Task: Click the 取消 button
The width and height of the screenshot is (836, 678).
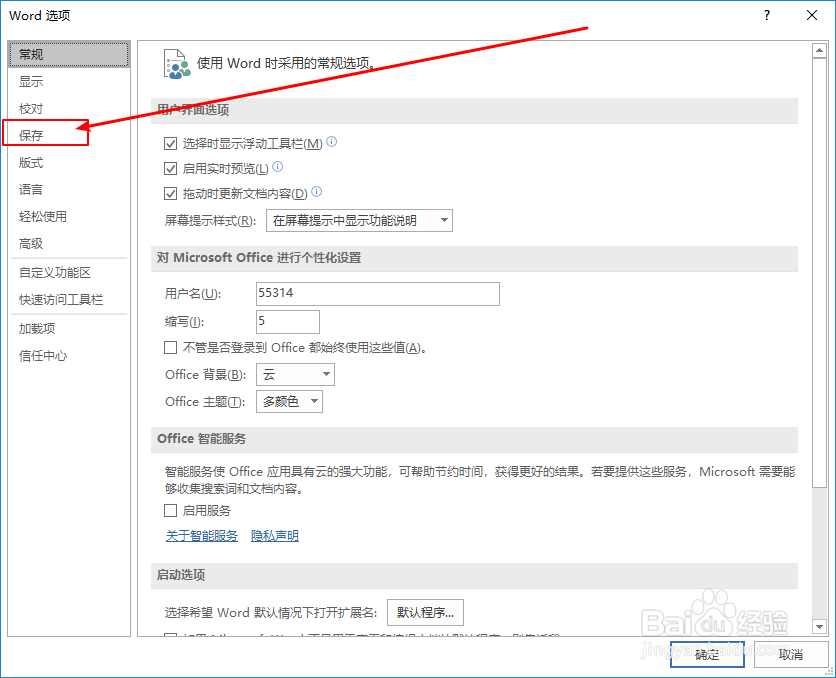Action: tap(791, 654)
